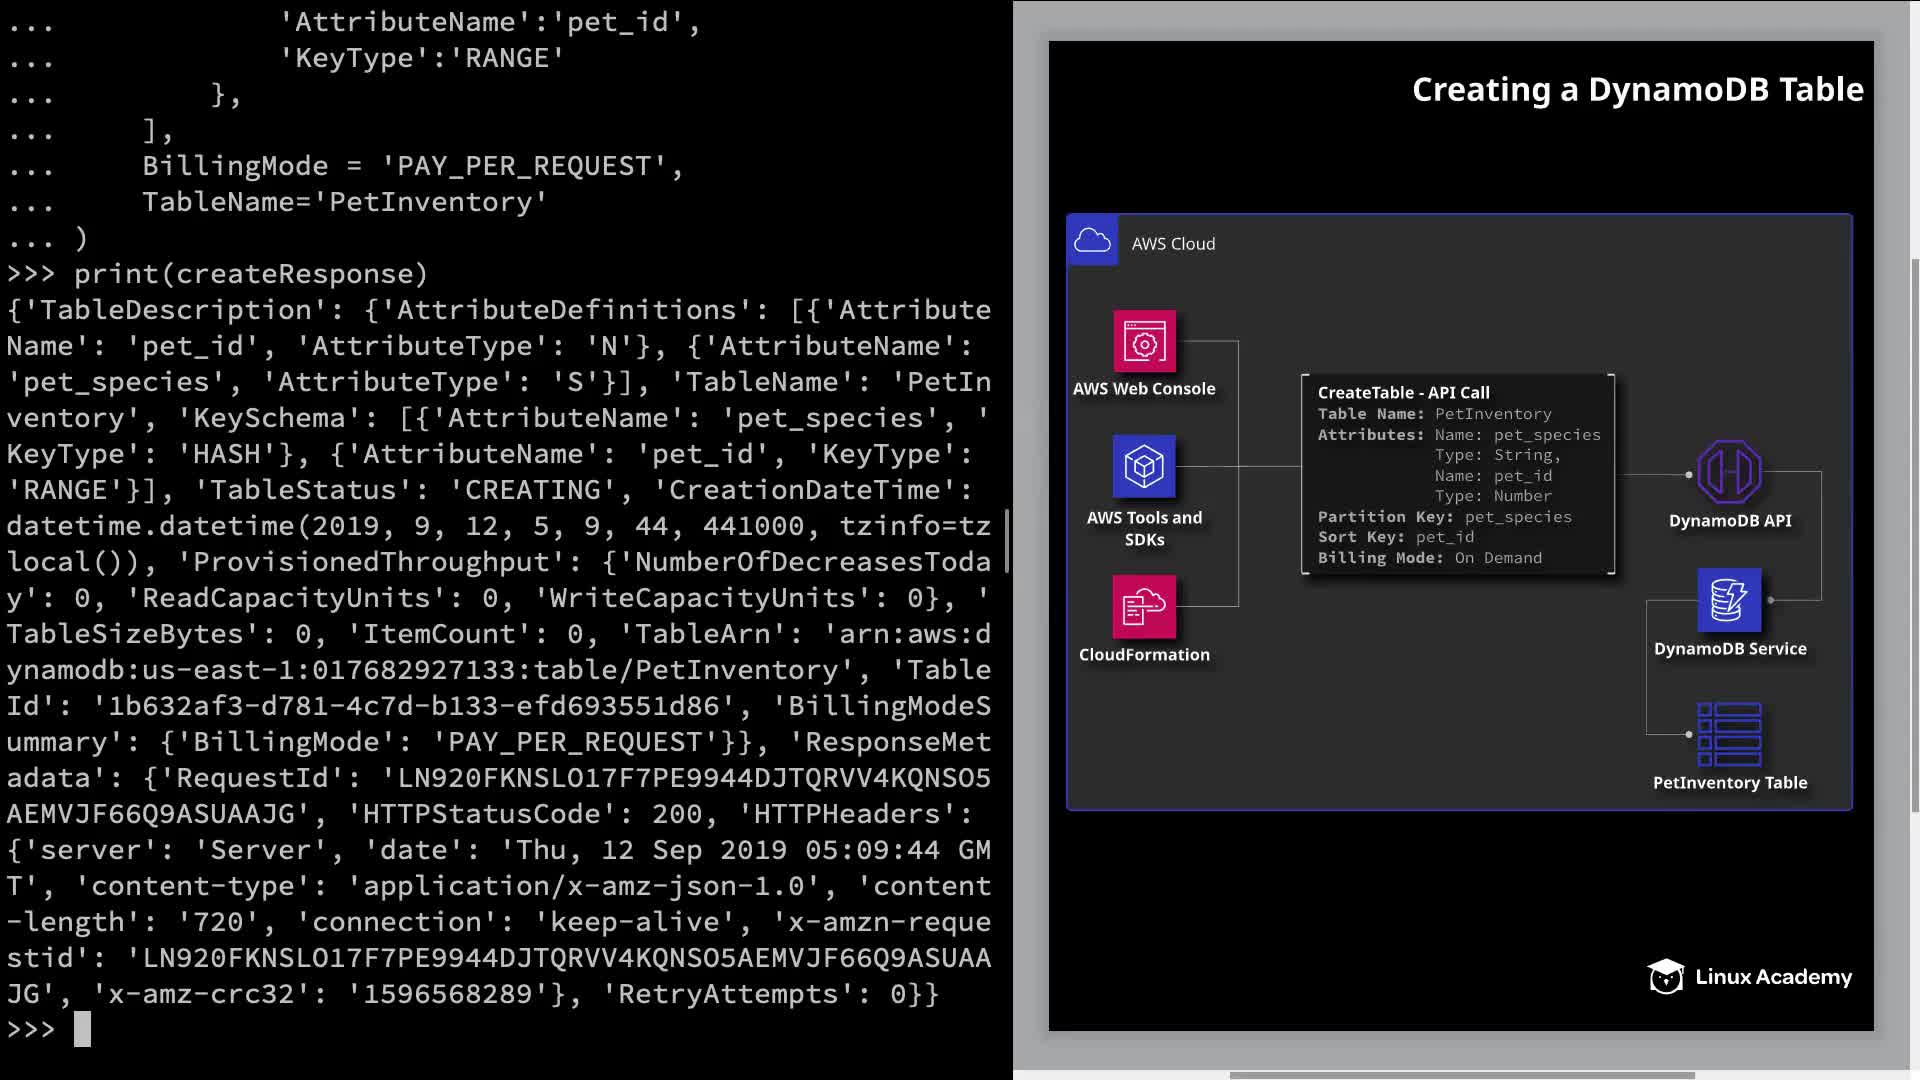The width and height of the screenshot is (1920, 1080).
Task: Click the Linux Academy logo
Action: [x=1749, y=977]
